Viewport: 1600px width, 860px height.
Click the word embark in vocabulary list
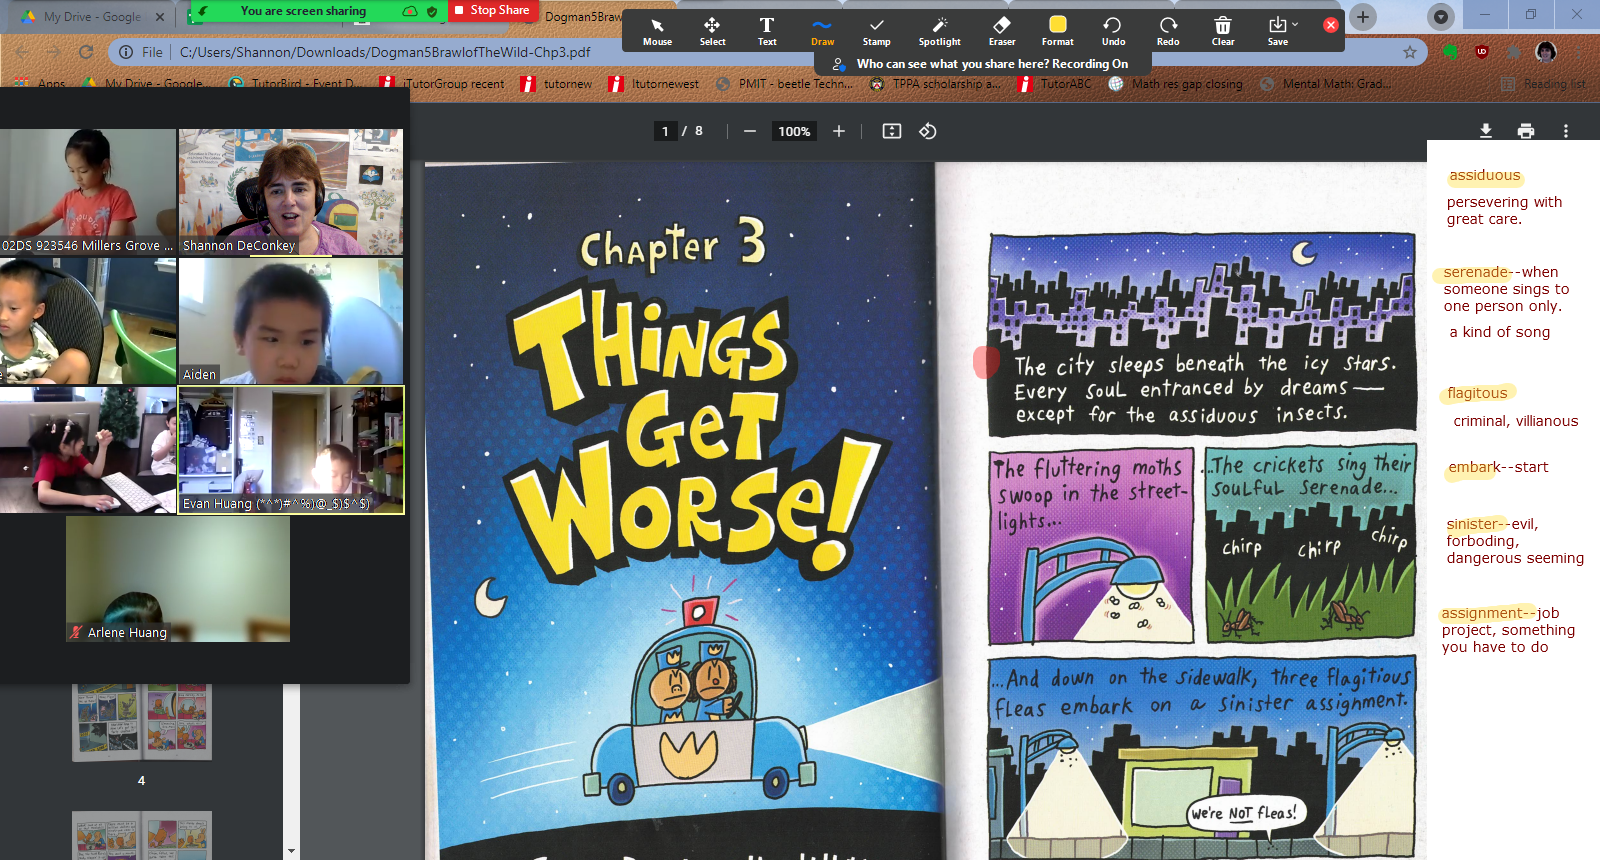point(1475,467)
